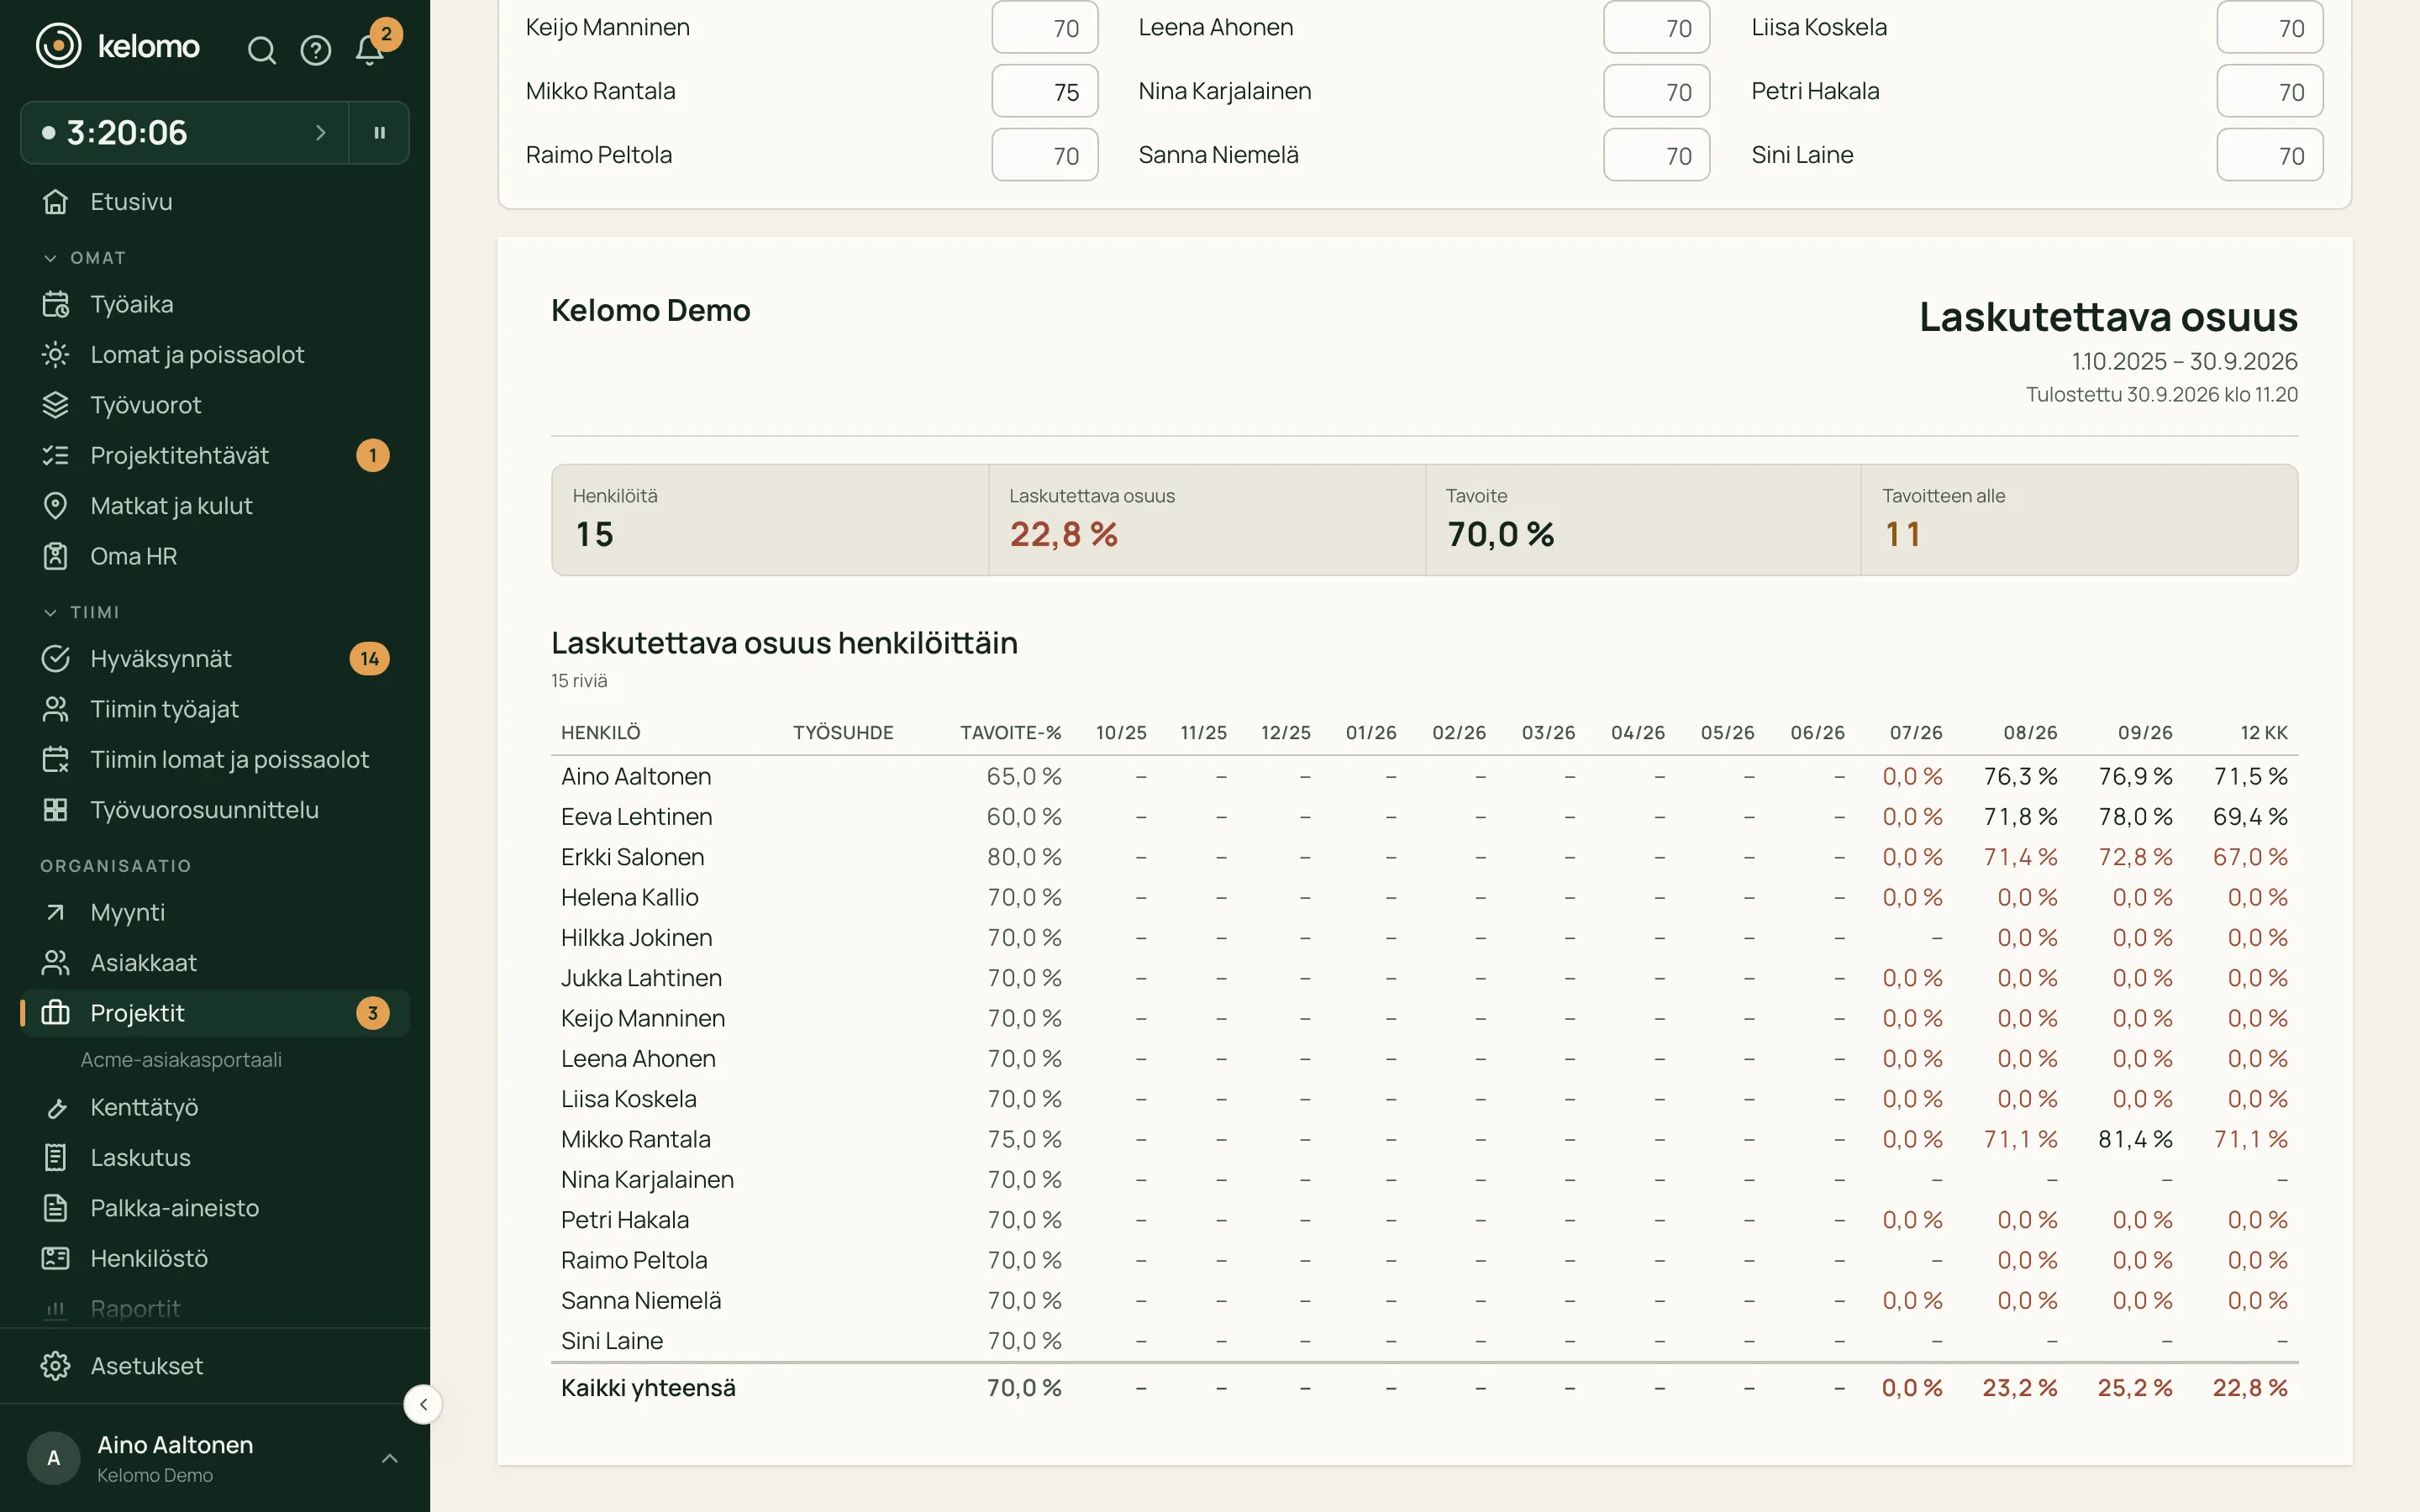
Task: Open Acme-asiakasportaali sub-item
Action: 181,1060
